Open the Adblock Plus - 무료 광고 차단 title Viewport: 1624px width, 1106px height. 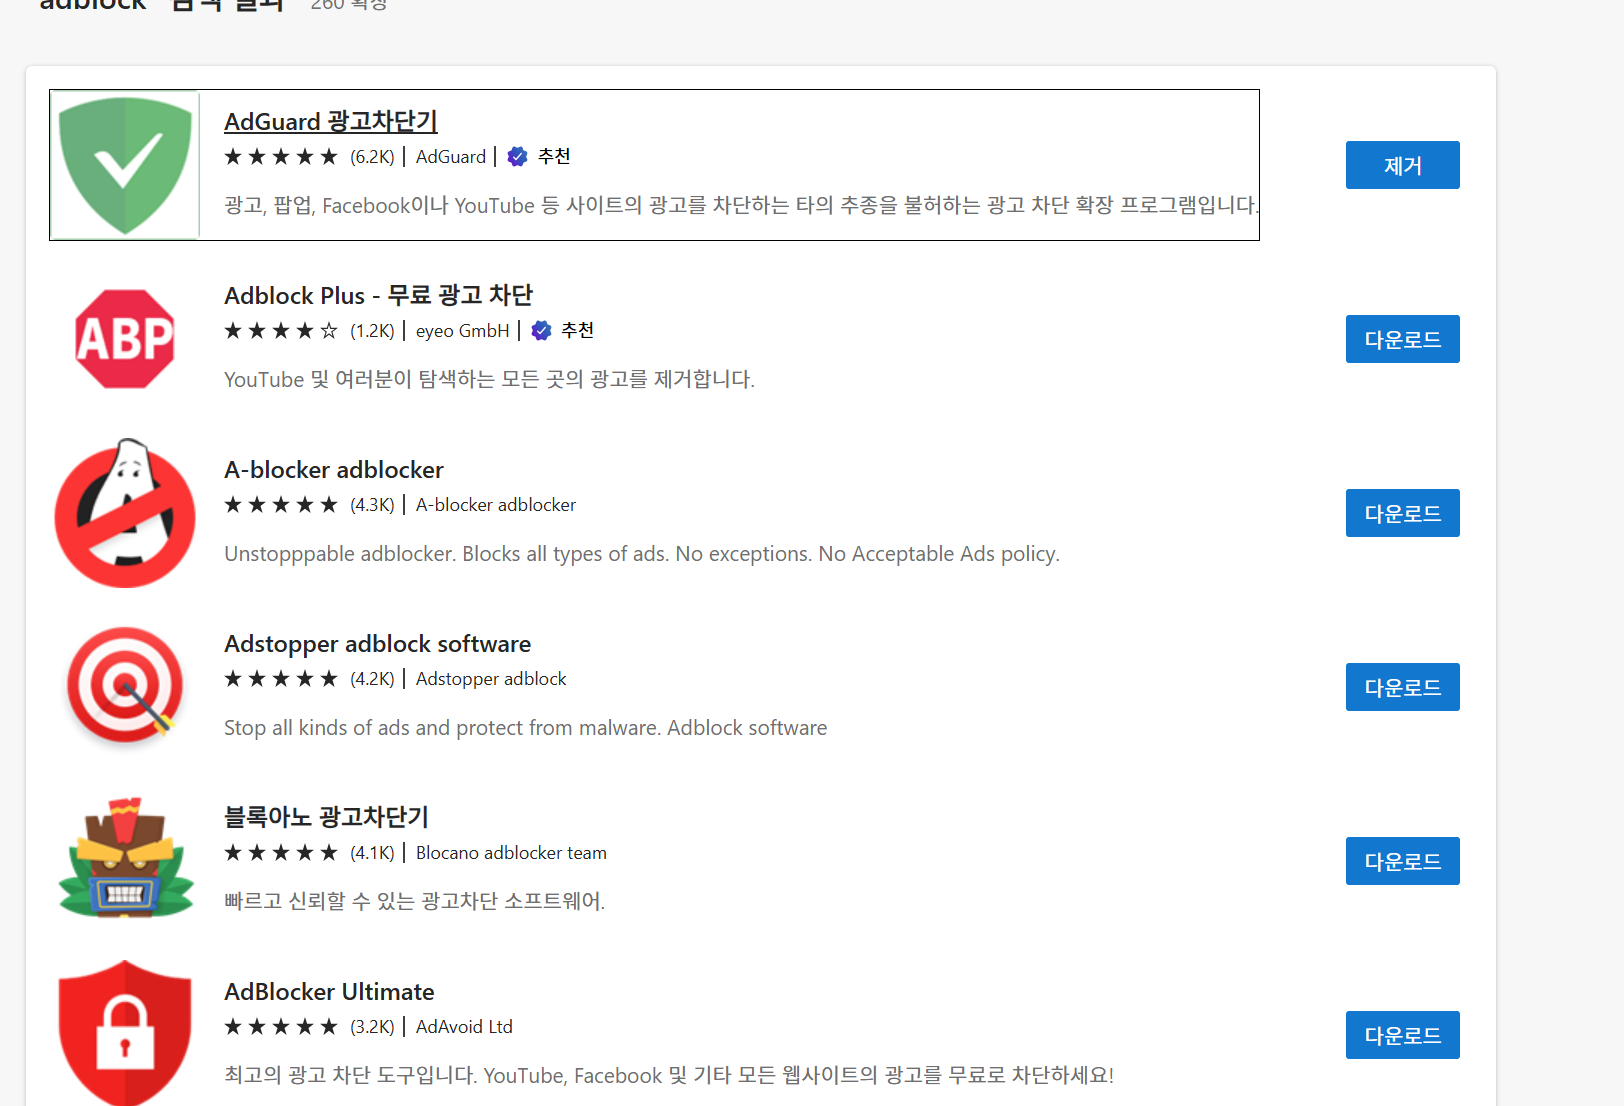pos(378,296)
